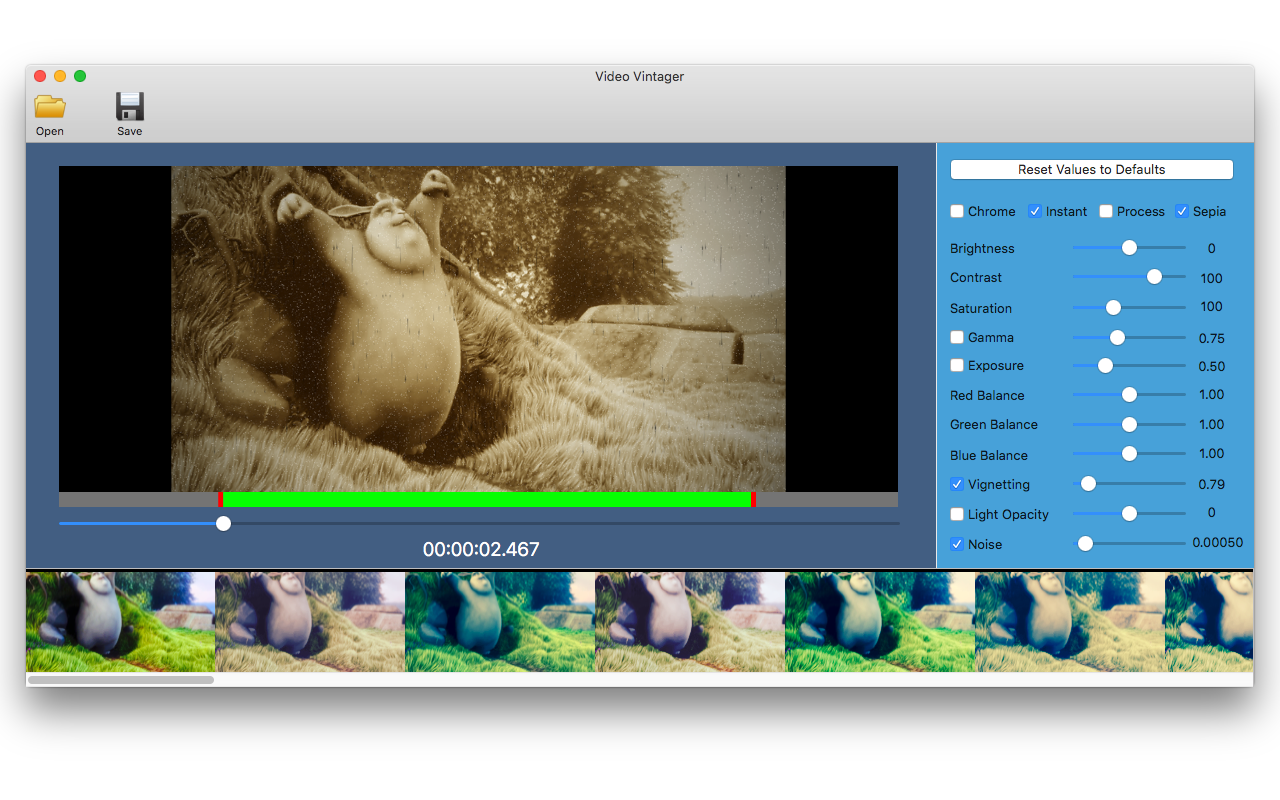Image resolution: width=1280 pixels, height=800 pixels.
Task: Click the sepia video preview frame
Action: coord(478,329)
